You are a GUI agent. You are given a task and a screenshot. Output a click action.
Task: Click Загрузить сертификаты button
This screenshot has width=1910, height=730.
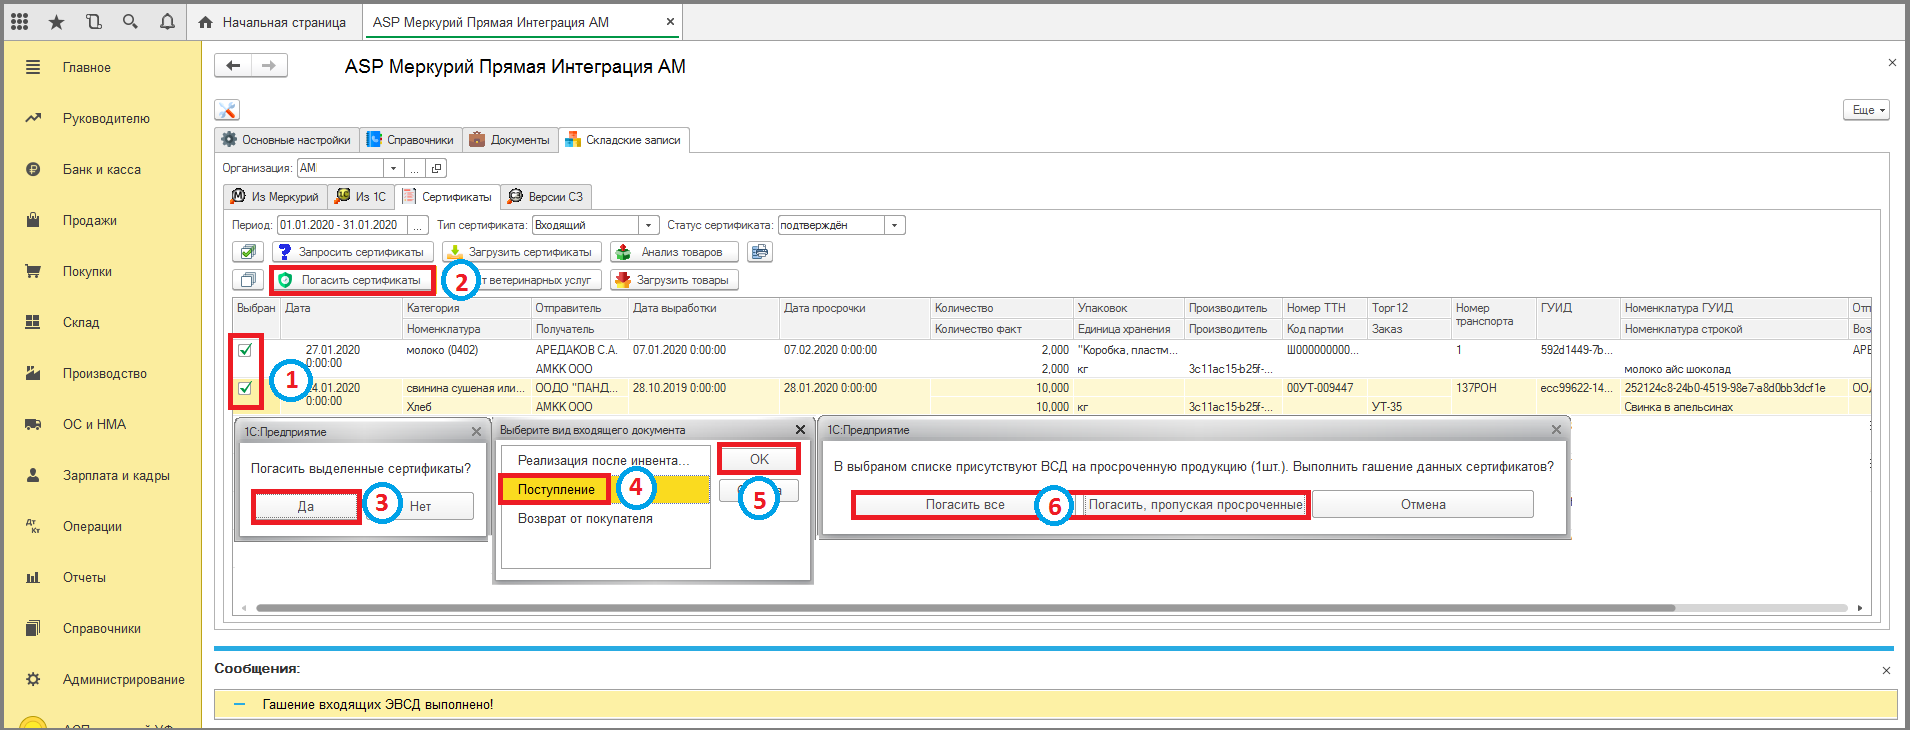pyautogui.click(x=522, y=252)
